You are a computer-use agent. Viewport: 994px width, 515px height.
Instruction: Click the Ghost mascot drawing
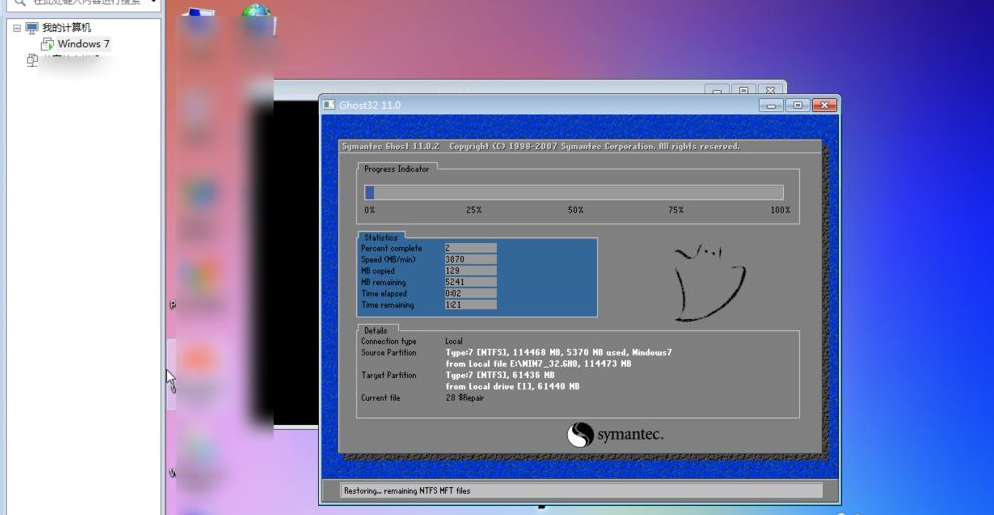[708, 280]
